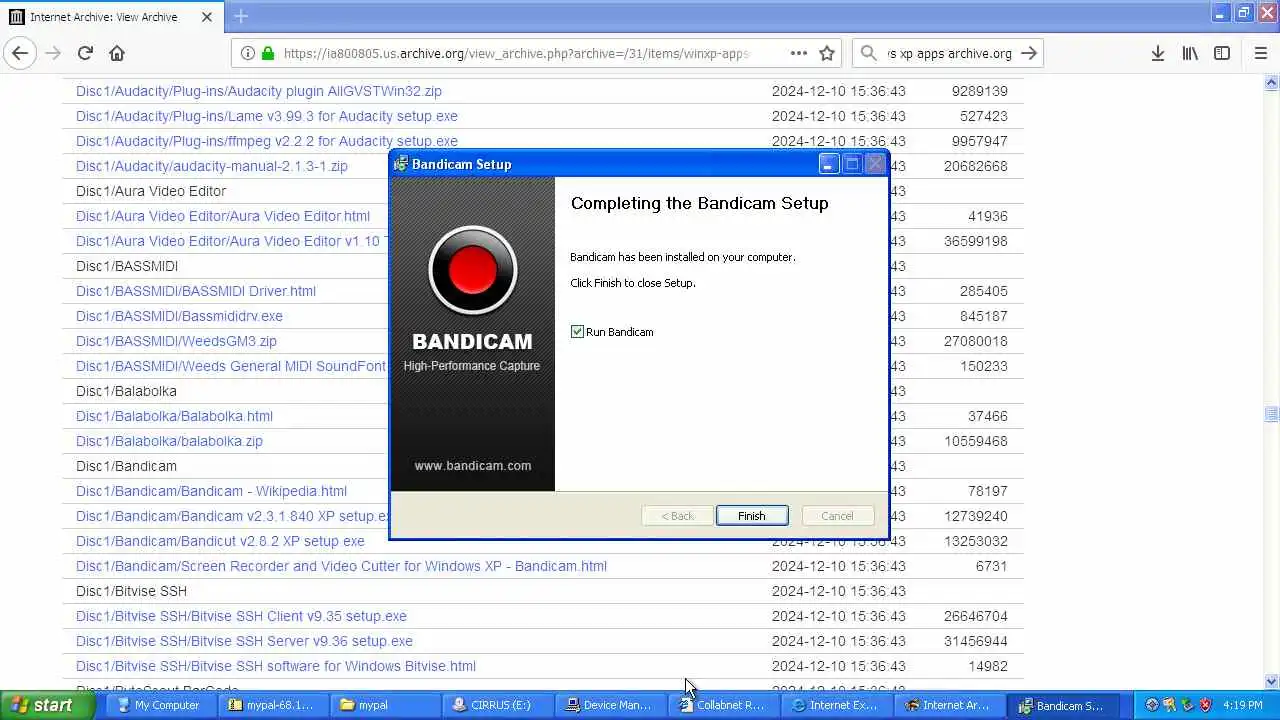This screenshot has width=1280, height=720.
Task: Click file size value 31456944
Action: tap(975, 641)
